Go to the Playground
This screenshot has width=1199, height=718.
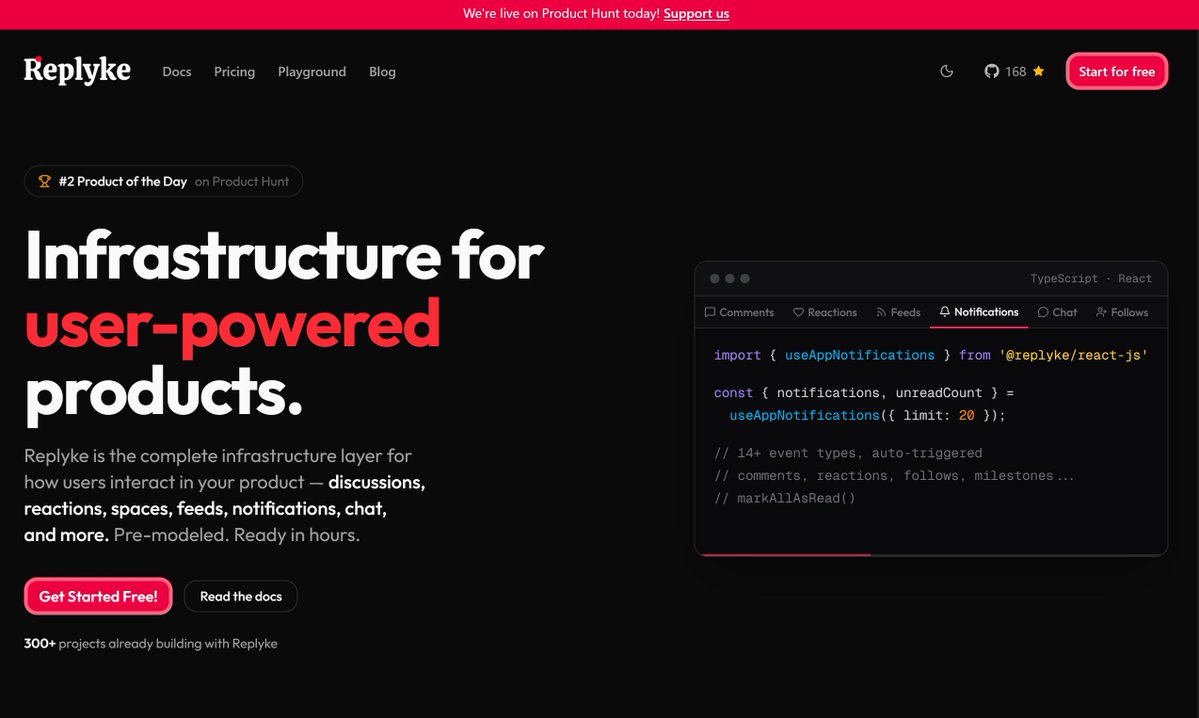312,71
